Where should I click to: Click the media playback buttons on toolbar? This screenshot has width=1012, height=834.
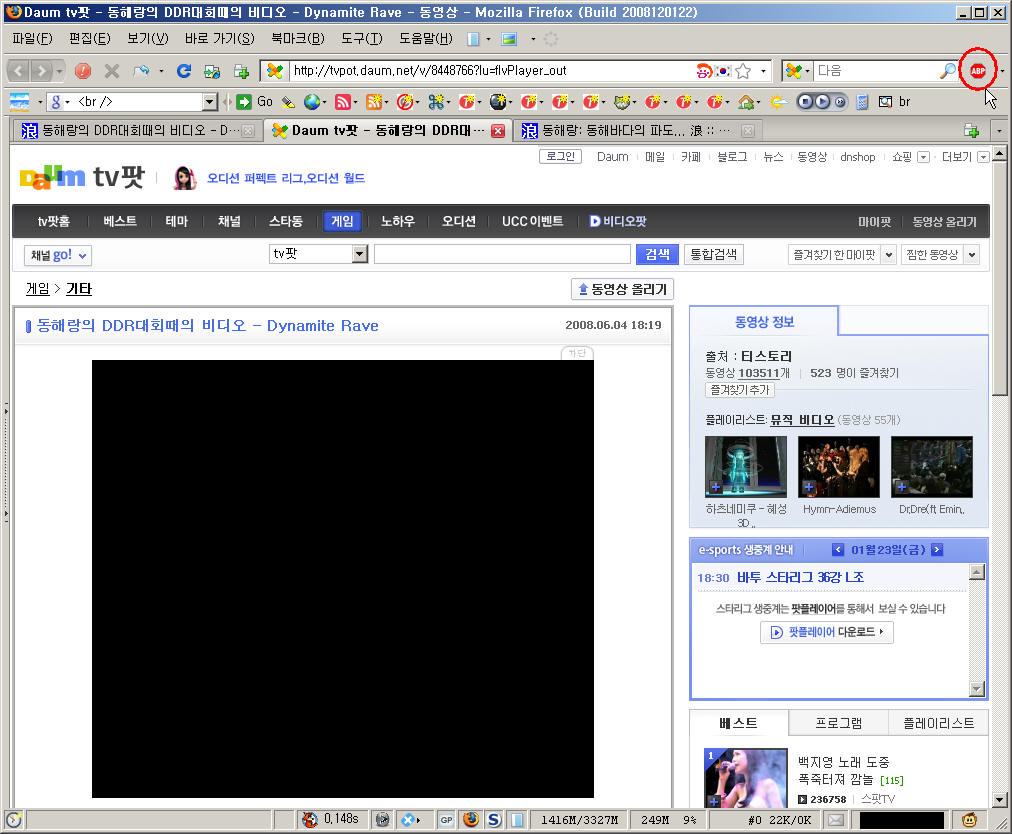822,101
